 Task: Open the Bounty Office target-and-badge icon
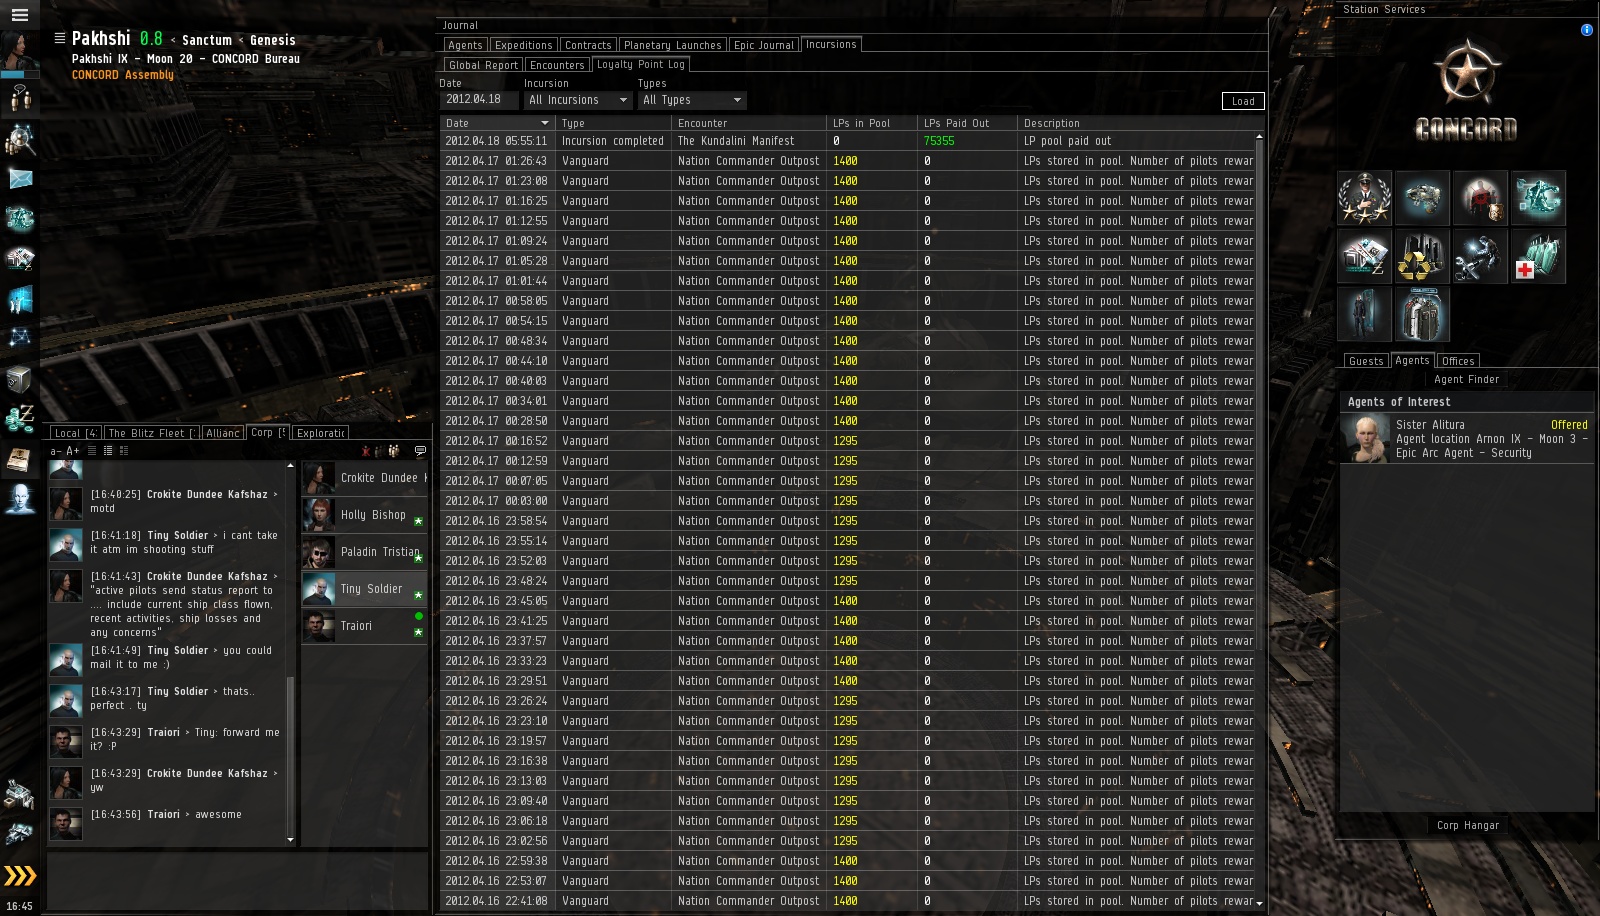tap(1480, 197)
